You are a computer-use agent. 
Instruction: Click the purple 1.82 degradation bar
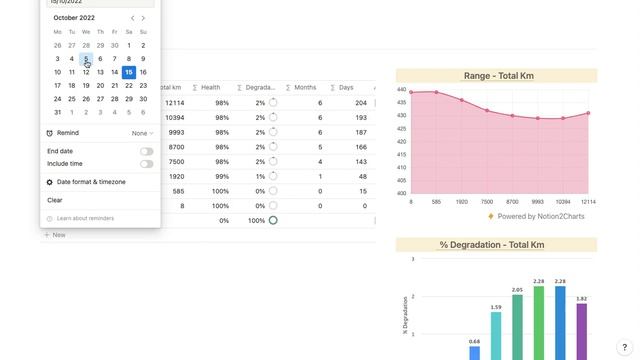tap(582, 332)
